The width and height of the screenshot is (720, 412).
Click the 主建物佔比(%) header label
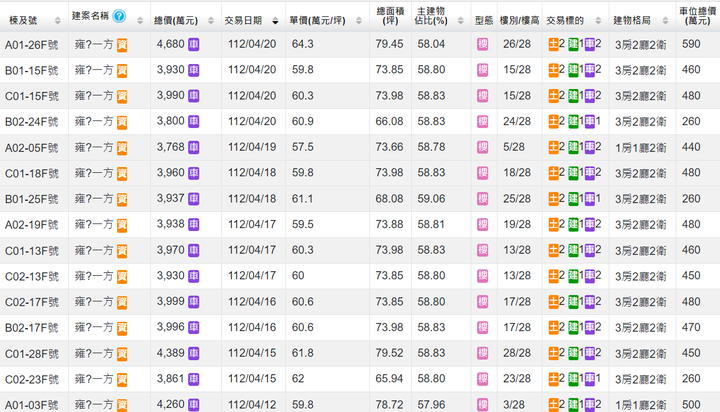431,16
